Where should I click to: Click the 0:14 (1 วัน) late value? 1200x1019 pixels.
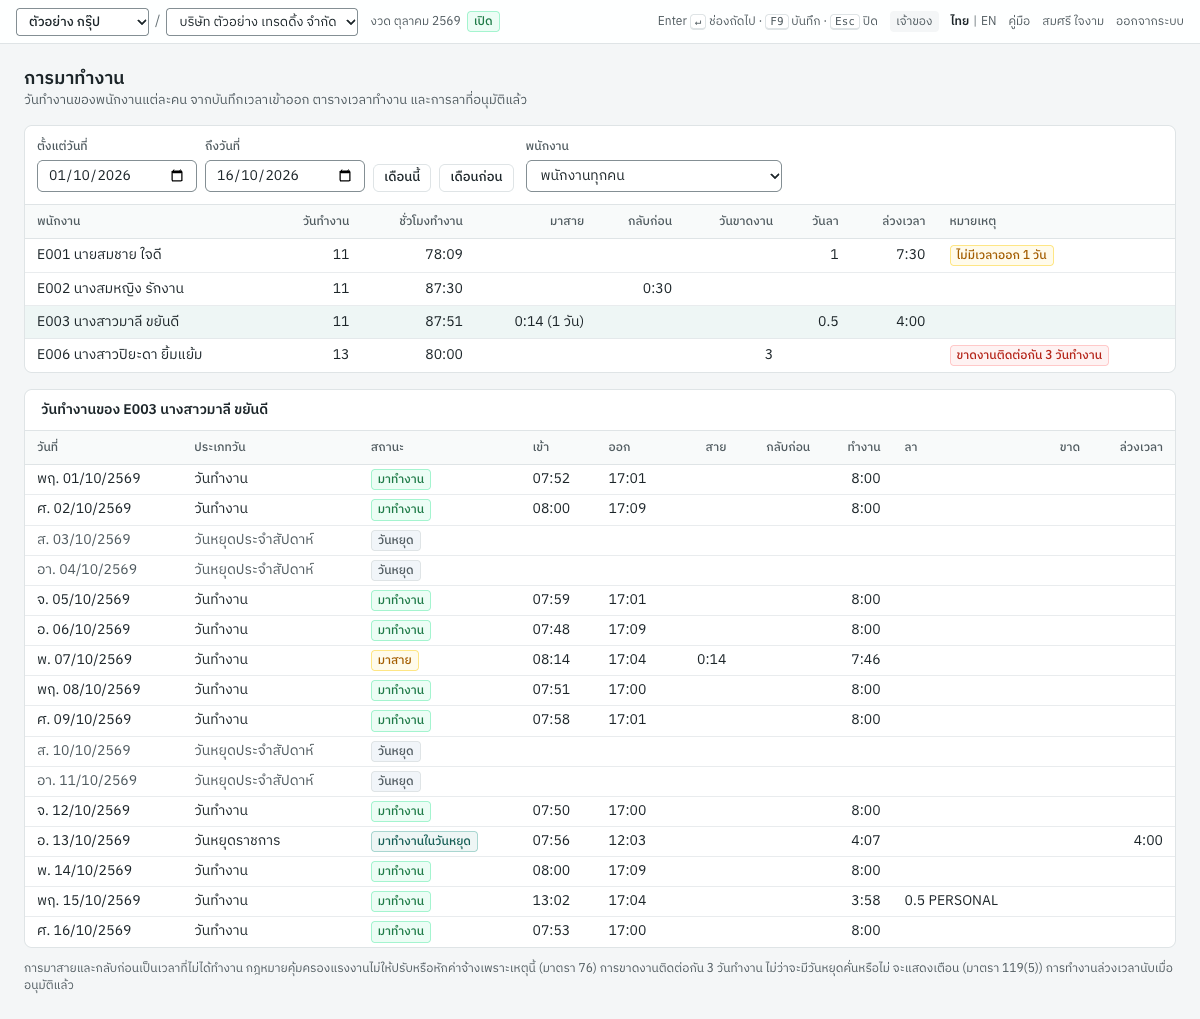coord(549,322)
